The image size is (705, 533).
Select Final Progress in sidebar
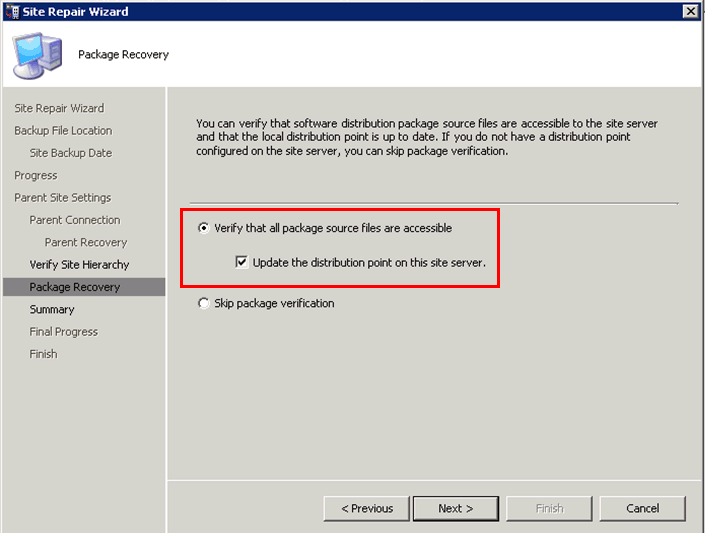tap(63, 332)
